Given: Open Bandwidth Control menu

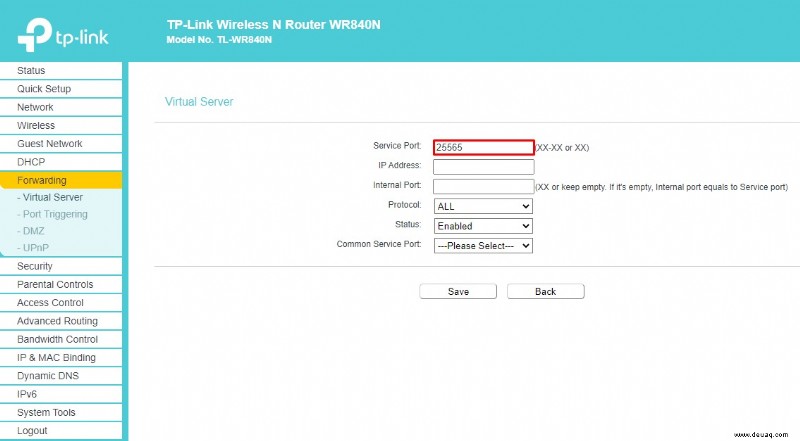Looking at the screenshot, I should [x=61, y=340].
